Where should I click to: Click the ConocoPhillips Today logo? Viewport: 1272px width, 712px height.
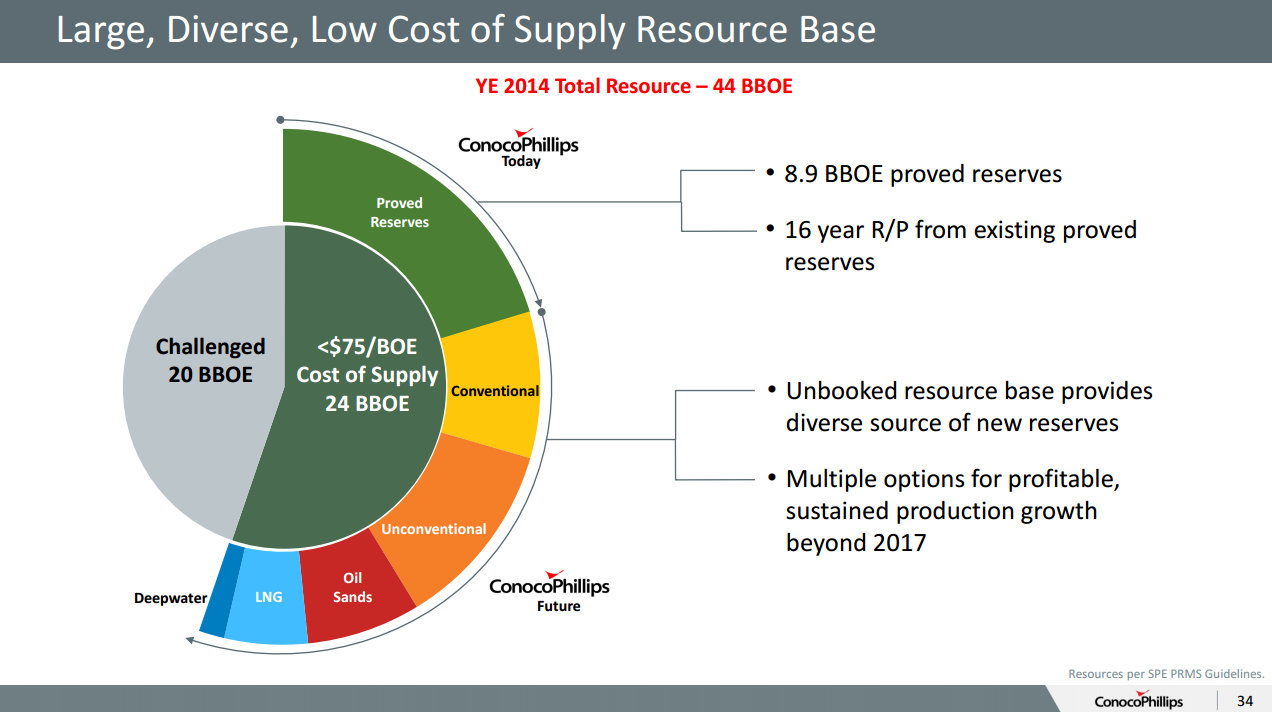click(x=518, y=146)
